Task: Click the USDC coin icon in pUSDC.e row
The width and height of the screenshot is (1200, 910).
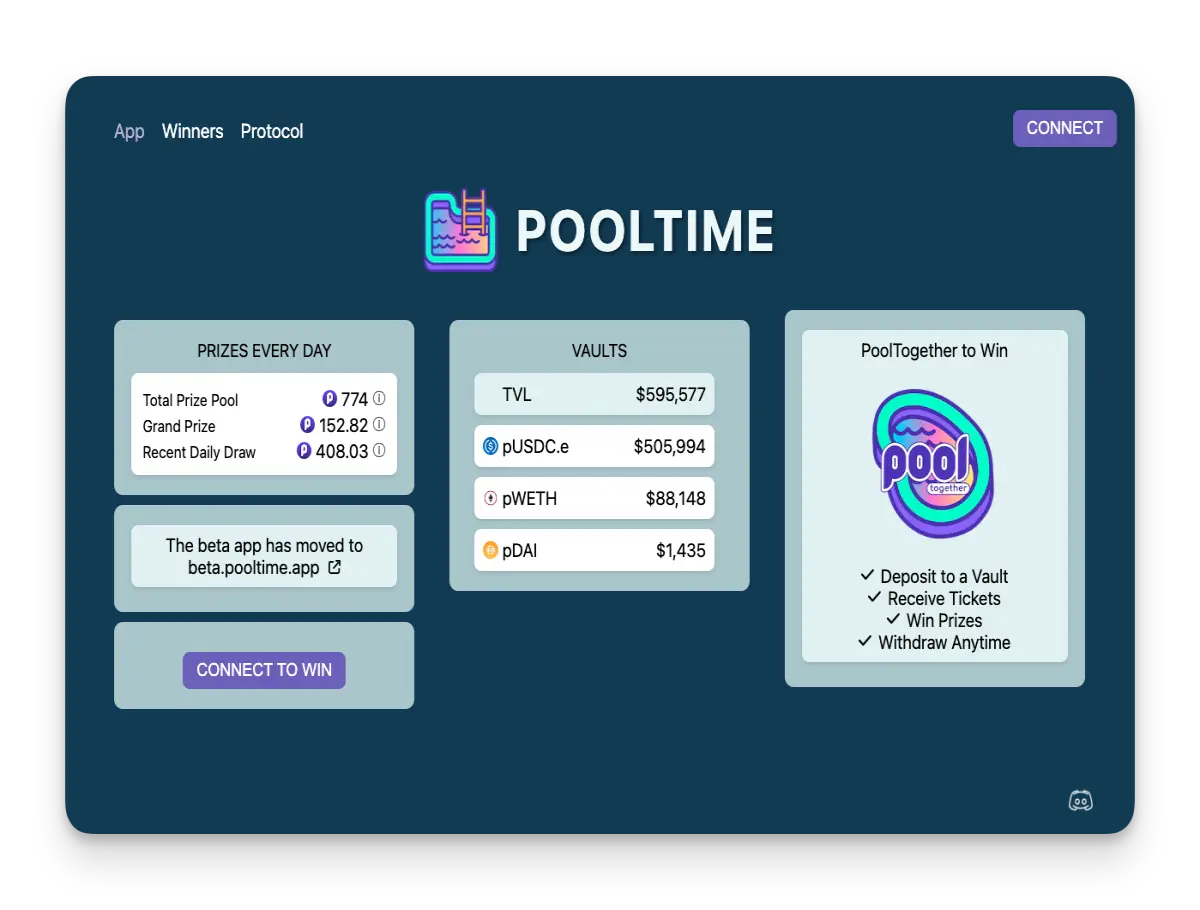Action: click(x=490, y=446)
